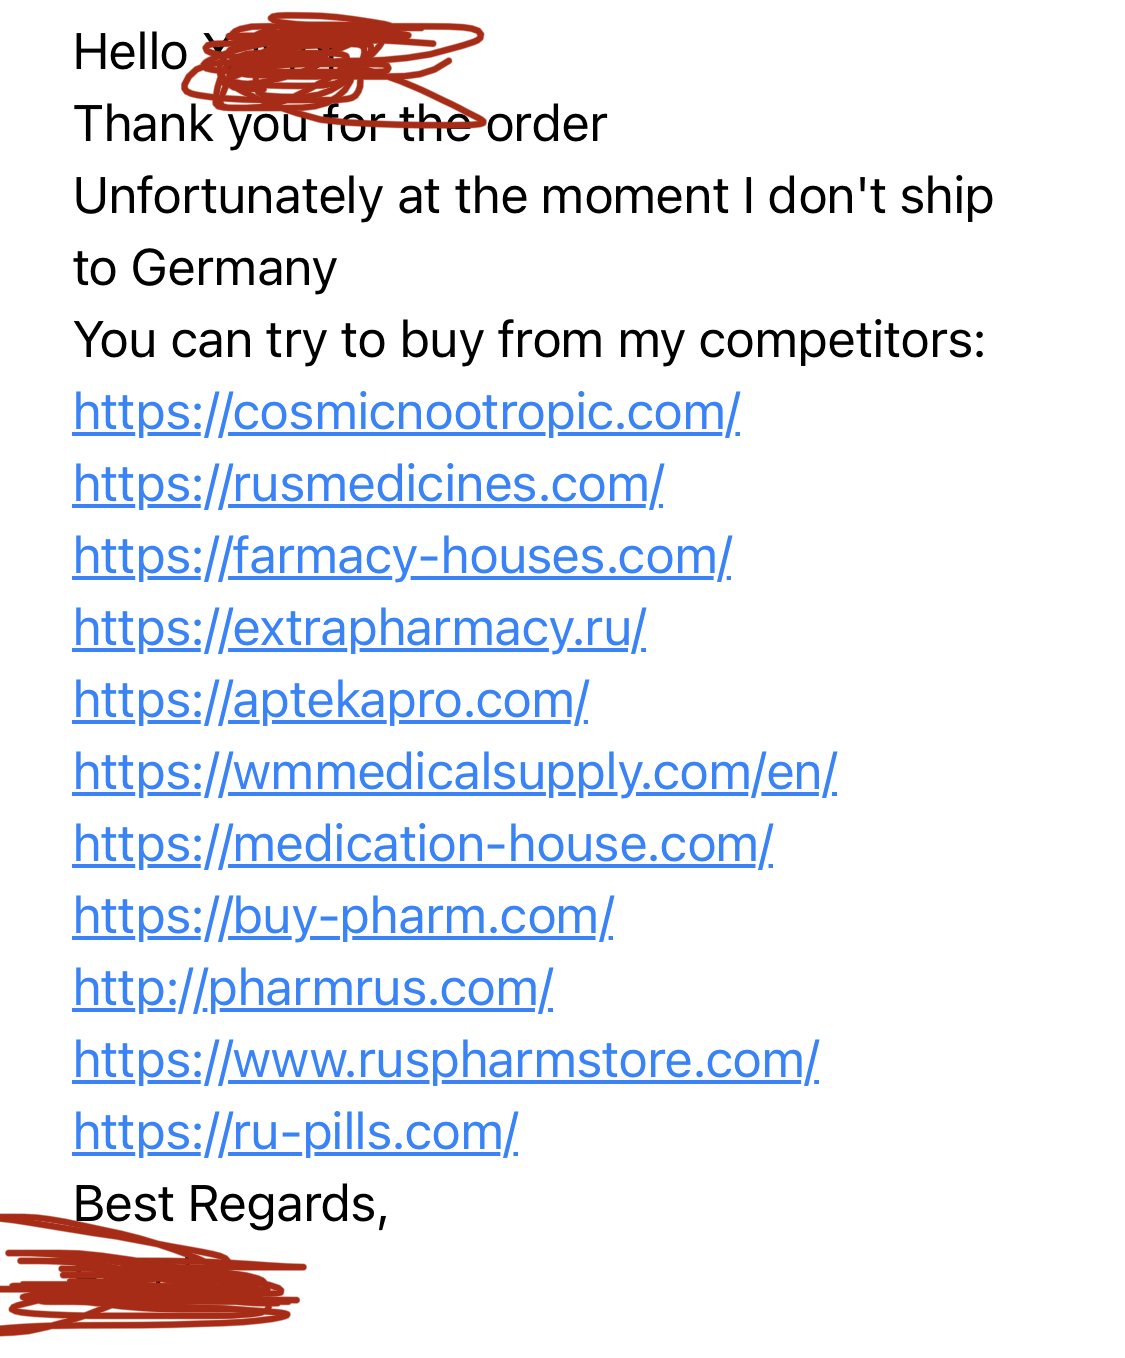The width and height of the screenshot is (1125, 1358).
Task: Select the word 'Unfortunately'
Action: pyautogui.click(x=228, y=196)
